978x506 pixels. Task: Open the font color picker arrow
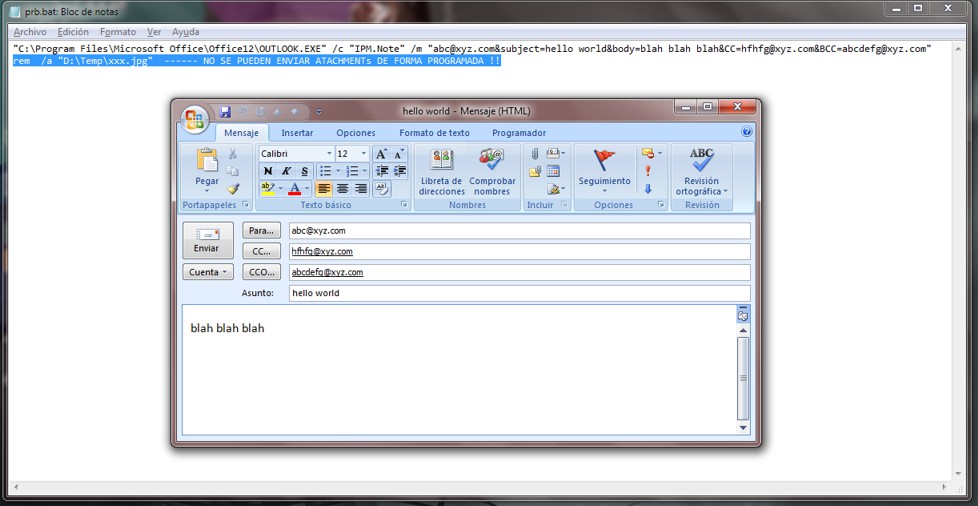pyautogui.click(x=308, y=189)
